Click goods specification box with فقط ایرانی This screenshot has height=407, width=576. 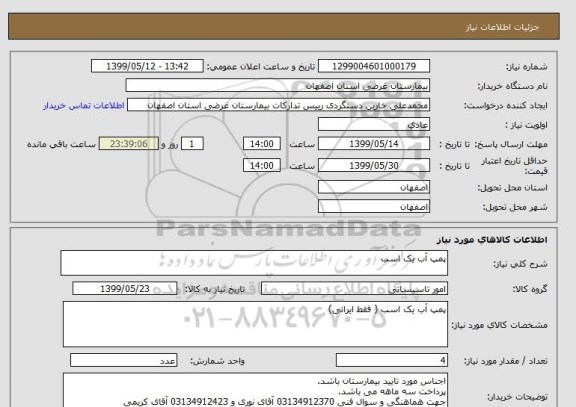(255, 324)
